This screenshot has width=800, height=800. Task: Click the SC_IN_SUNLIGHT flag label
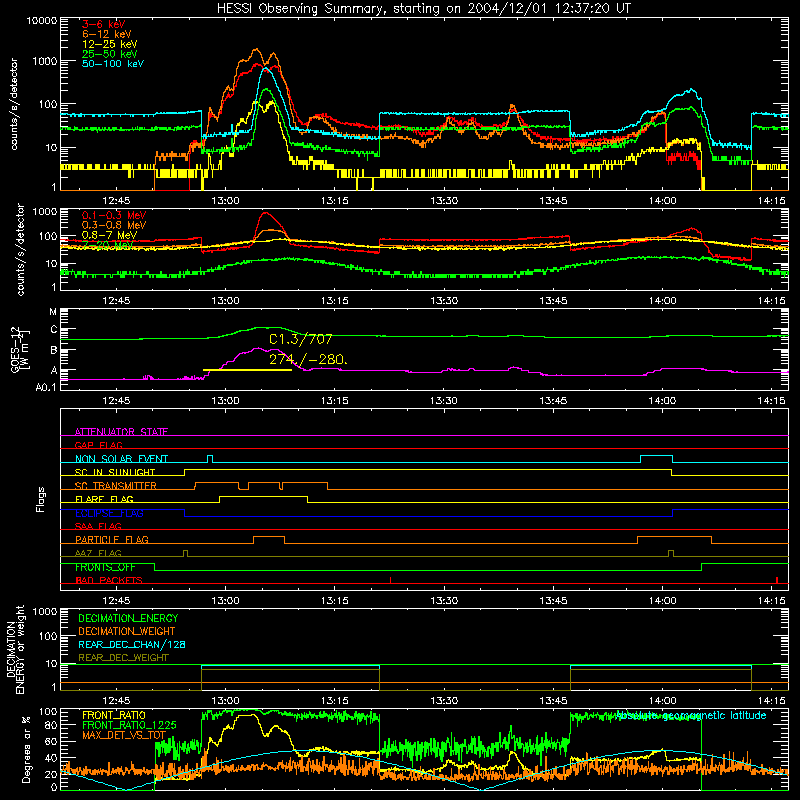click(115, 472)
